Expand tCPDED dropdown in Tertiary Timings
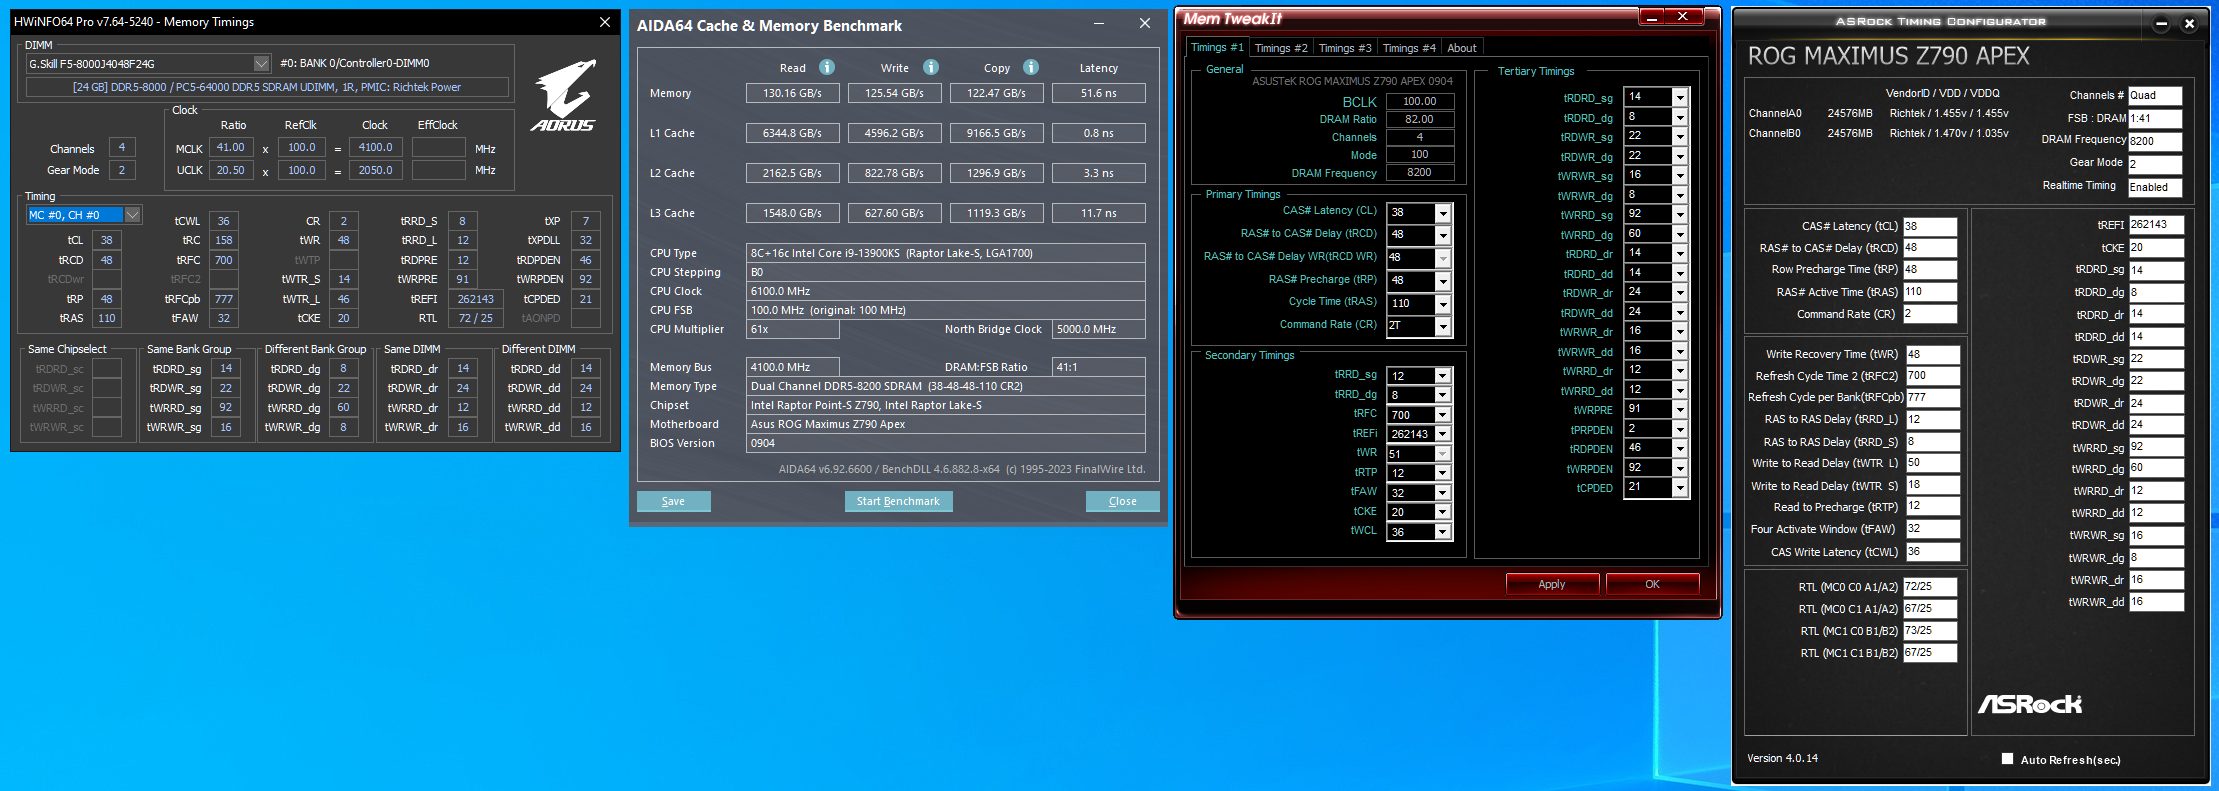The image size is (2219, 791). pos(1680,488)
